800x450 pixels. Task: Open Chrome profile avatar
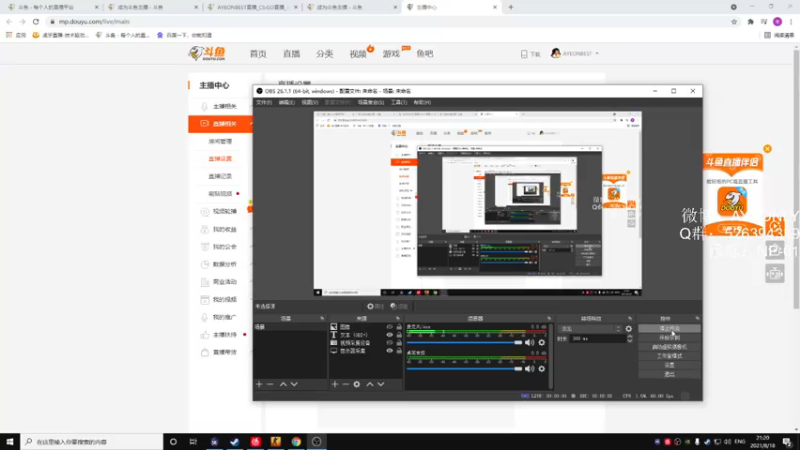778,21
